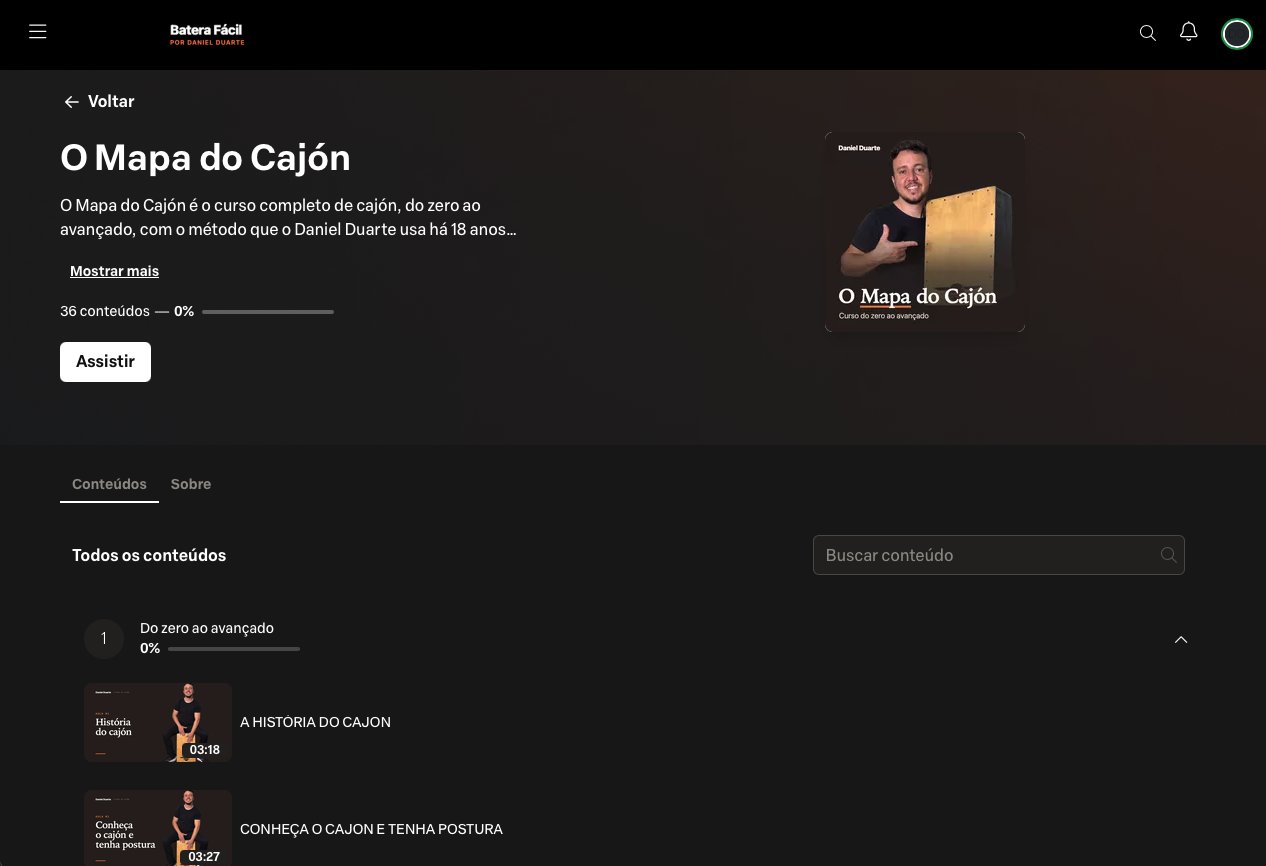Open notifications bell icon

(1189, 32)
